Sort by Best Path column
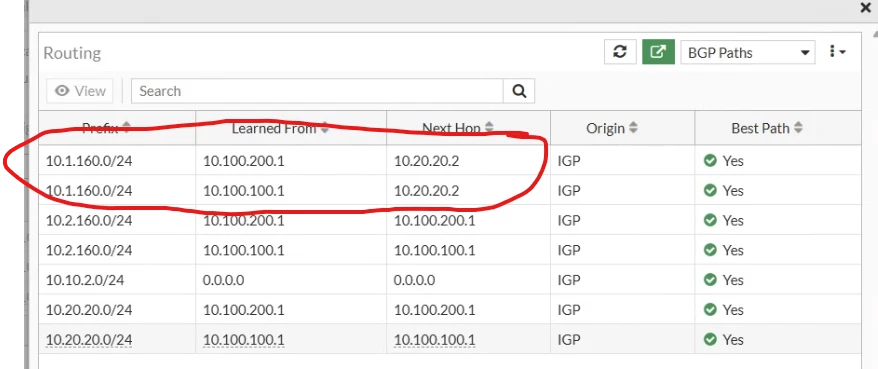 pos(778,128)
